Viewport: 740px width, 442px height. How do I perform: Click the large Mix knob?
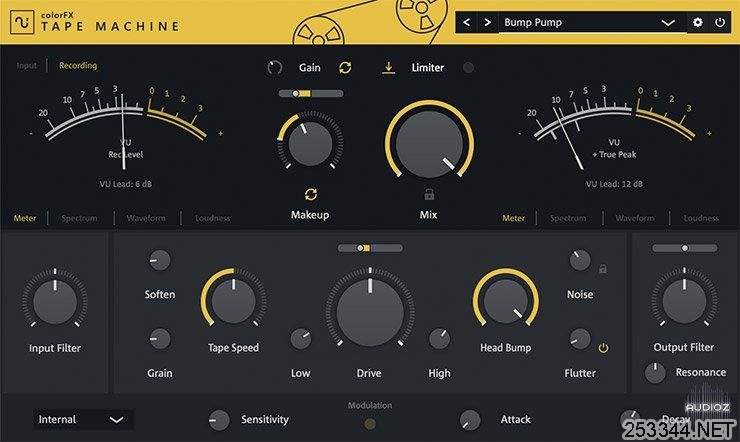[x=429, y=144]
